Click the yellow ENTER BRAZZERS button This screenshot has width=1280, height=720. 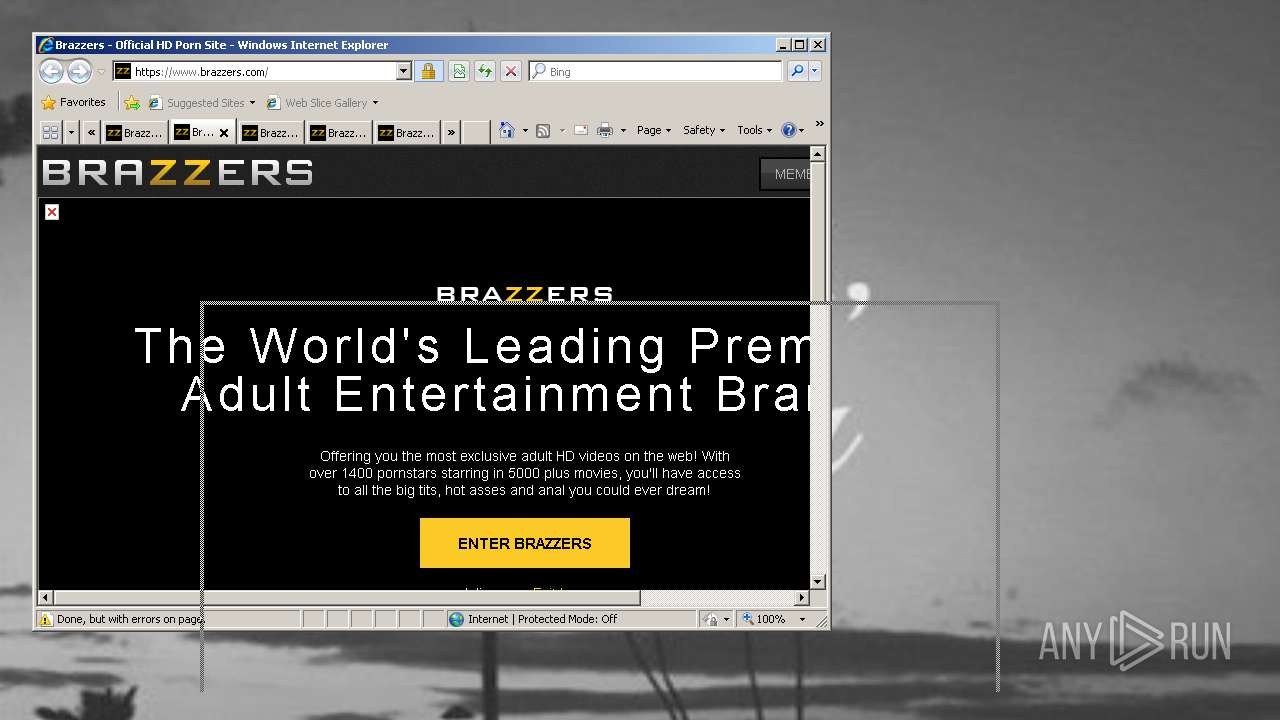[525, 543]
